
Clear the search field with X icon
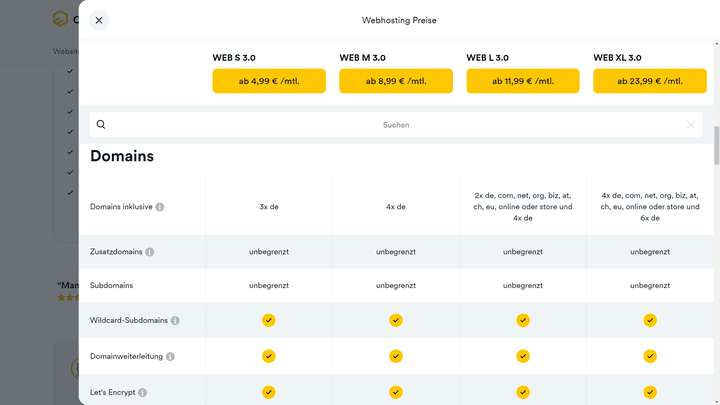(690, 125)
